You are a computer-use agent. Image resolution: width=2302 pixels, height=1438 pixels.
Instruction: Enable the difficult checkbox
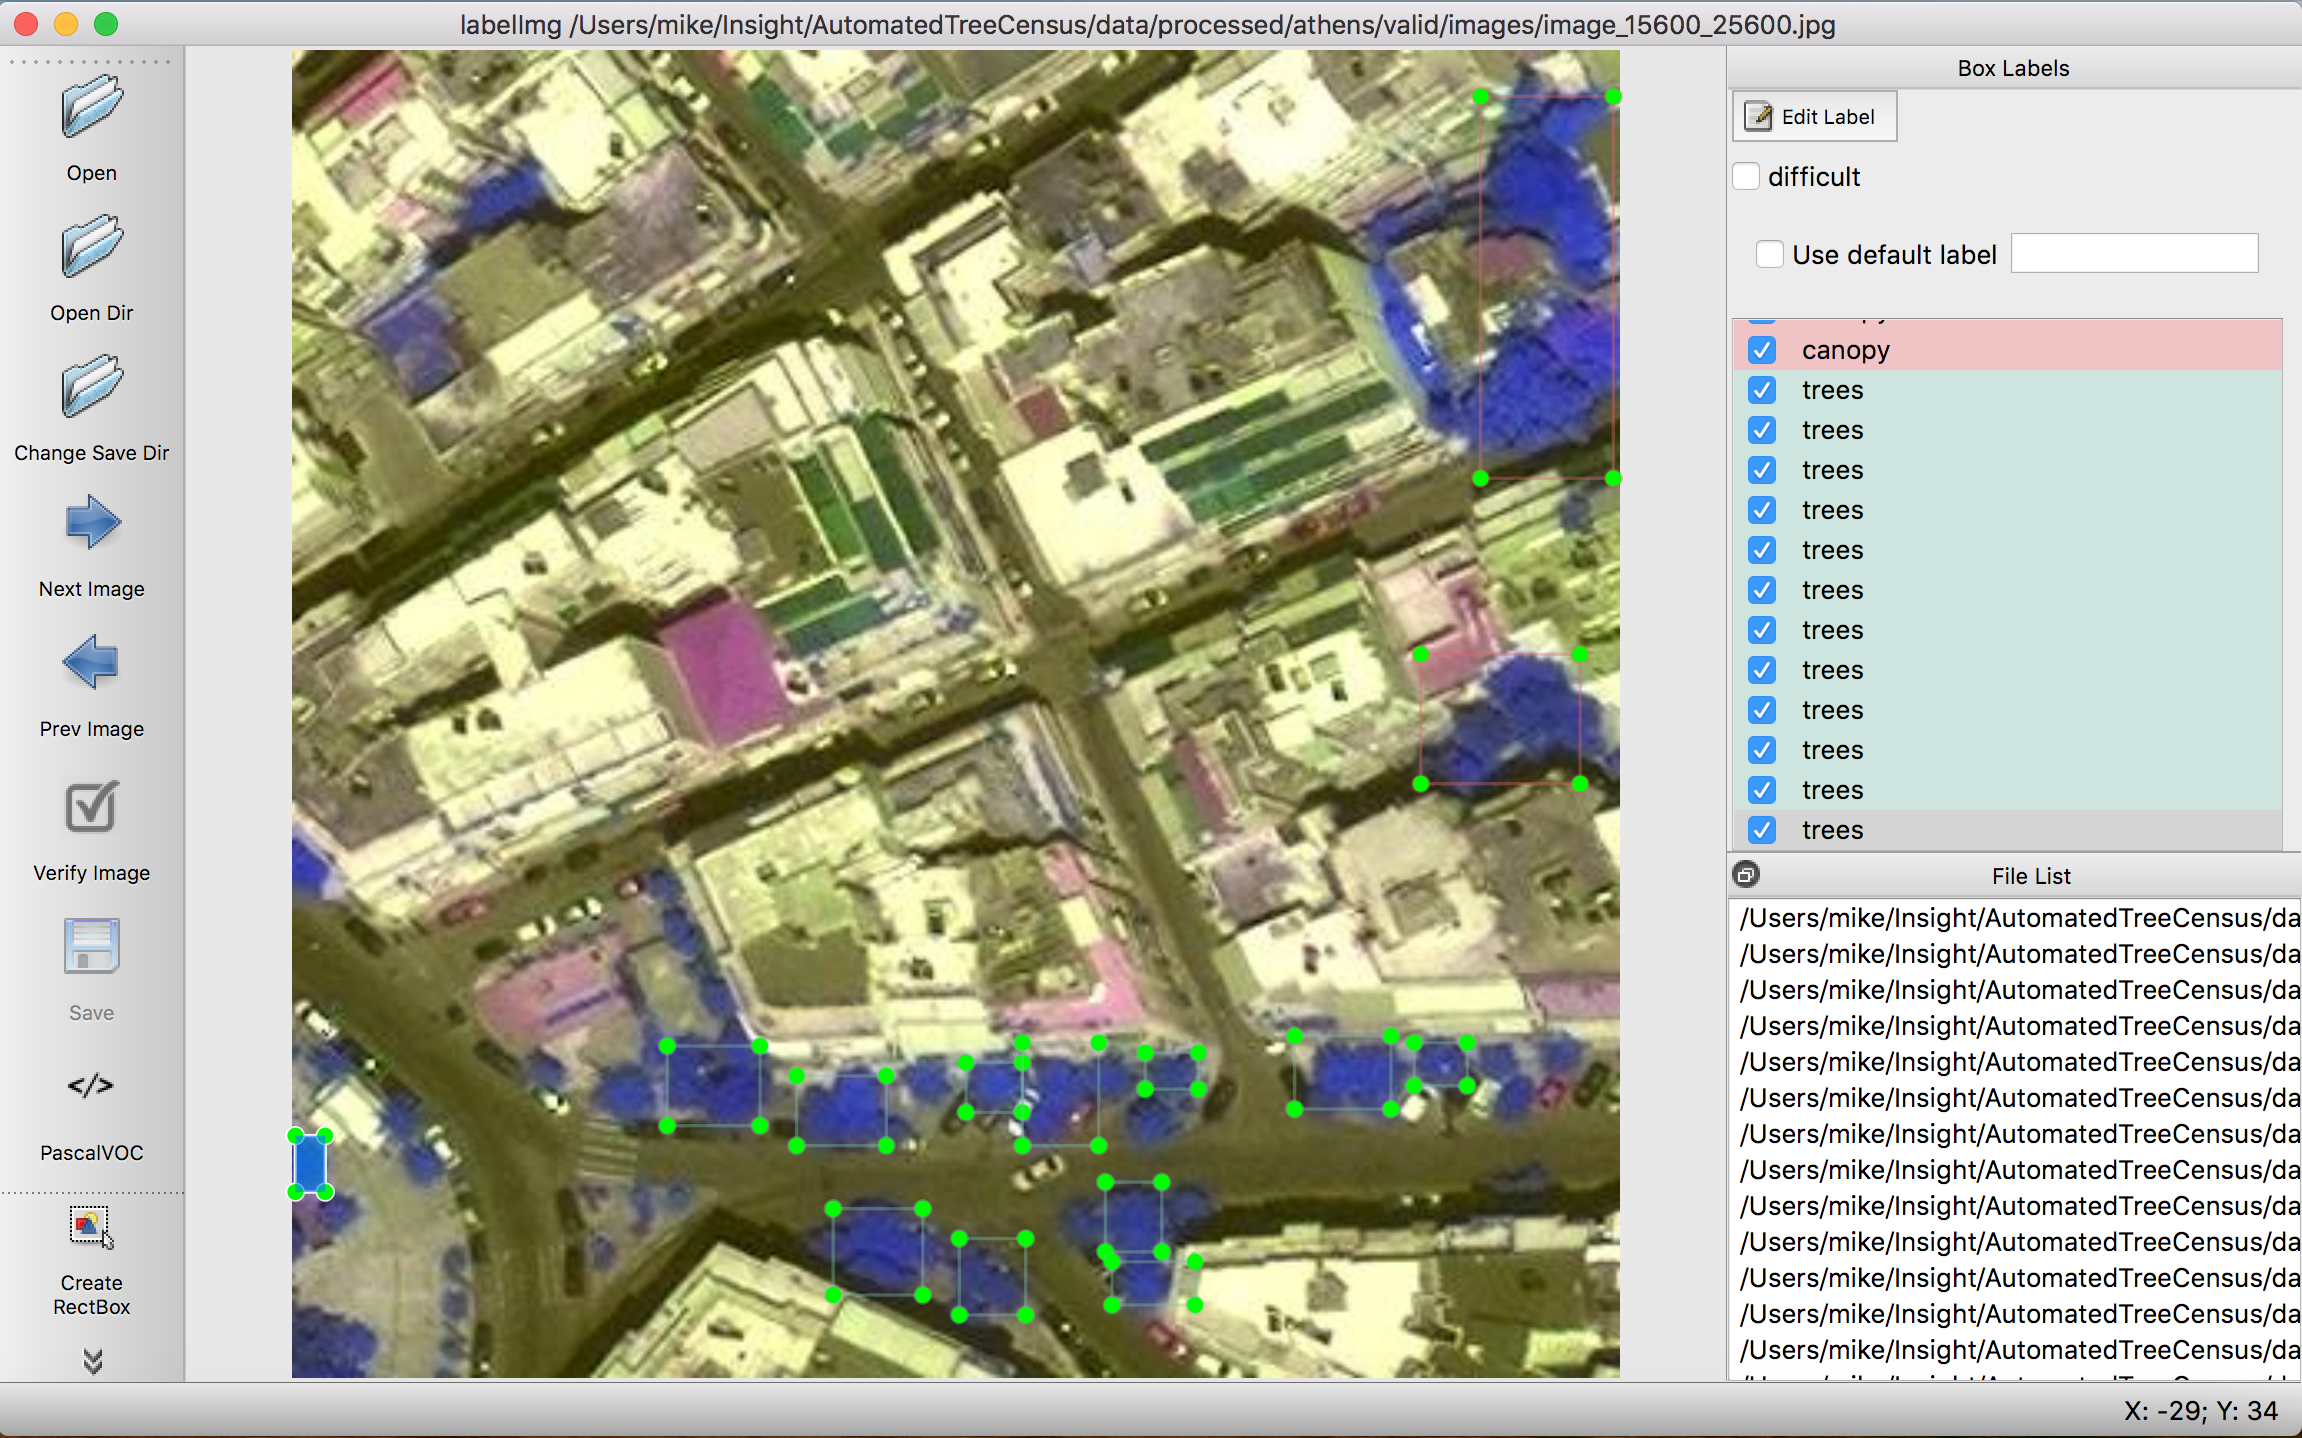pyautogui.click(x=1747, y=177)
